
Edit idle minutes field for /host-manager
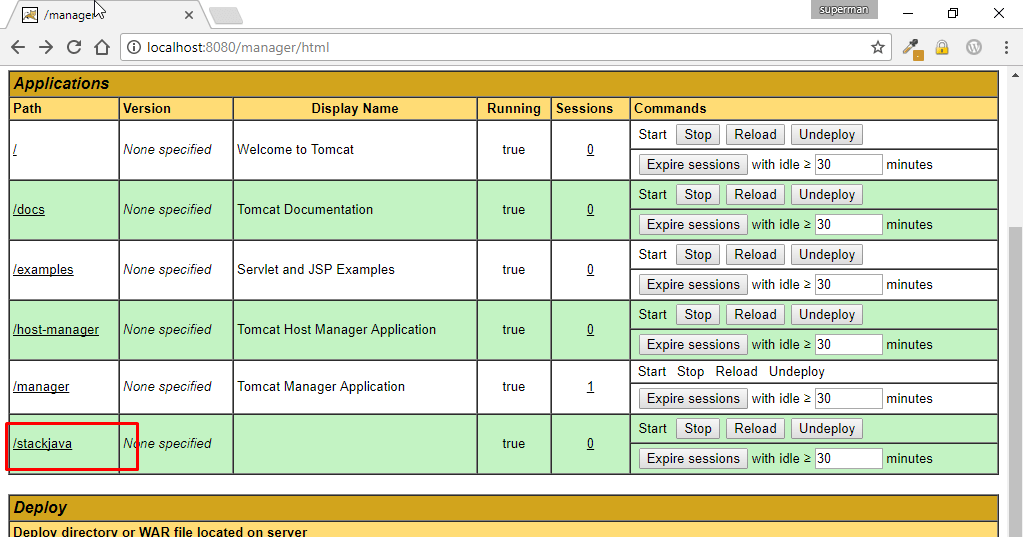point(849,345)
